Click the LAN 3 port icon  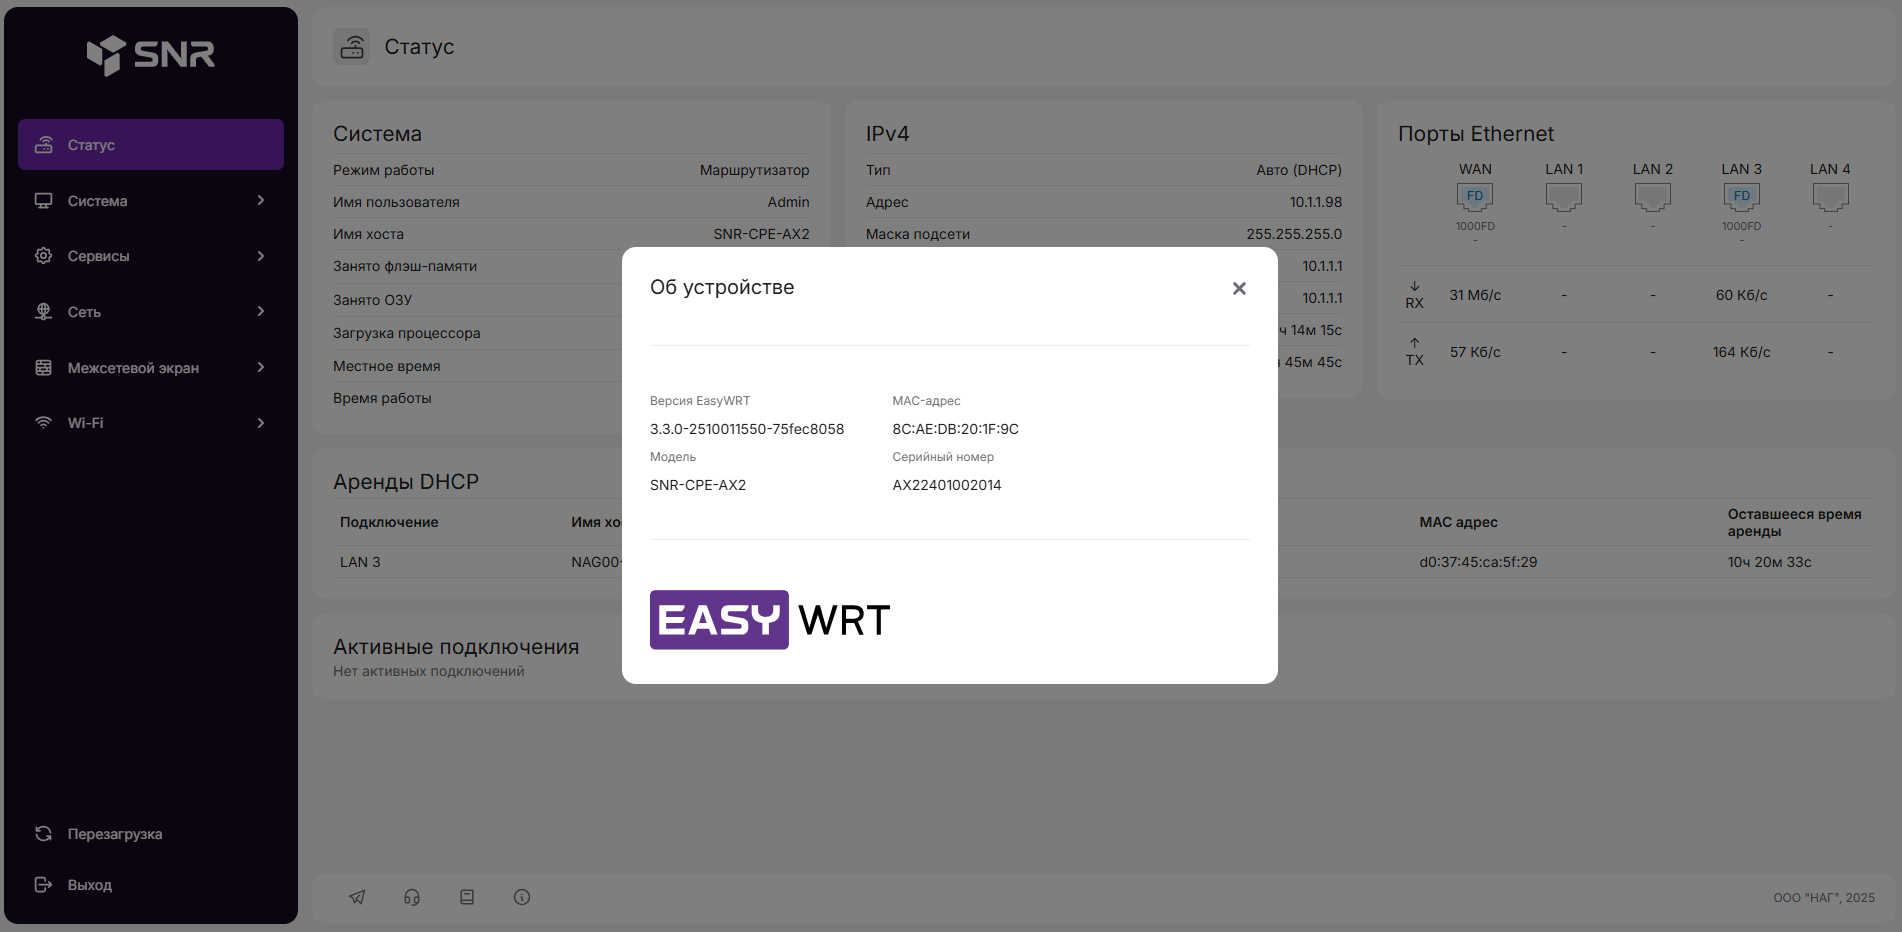(1741, 197)
